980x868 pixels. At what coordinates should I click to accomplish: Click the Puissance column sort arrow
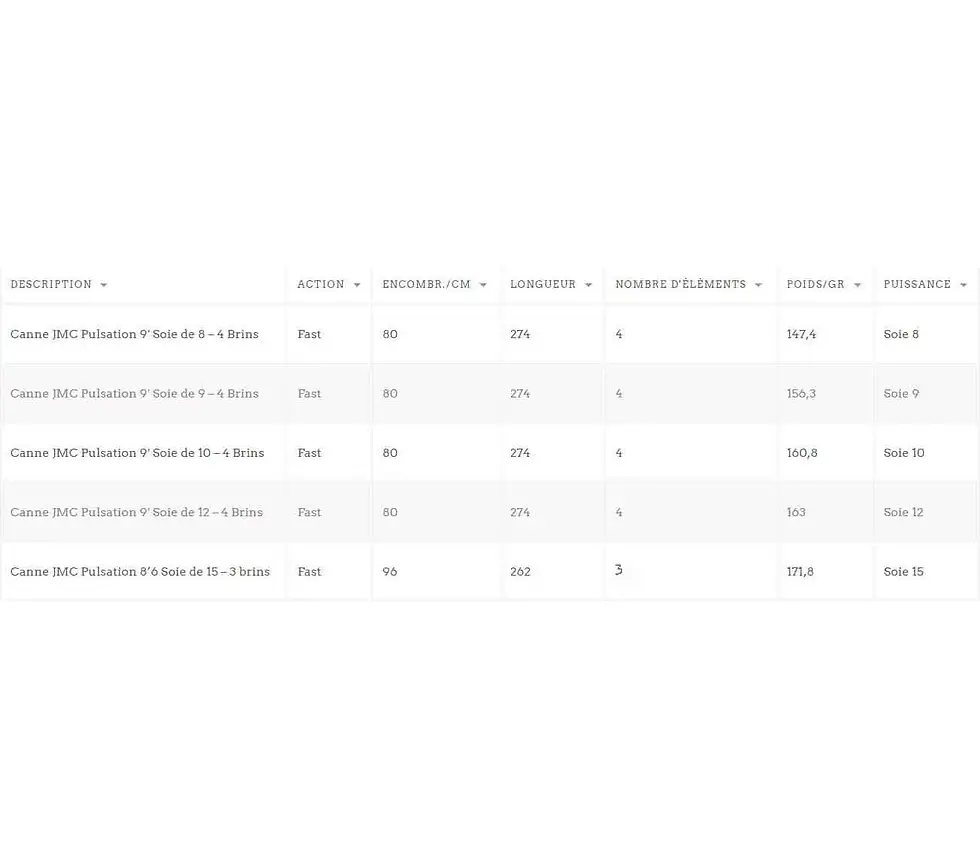tap(963, 285)
